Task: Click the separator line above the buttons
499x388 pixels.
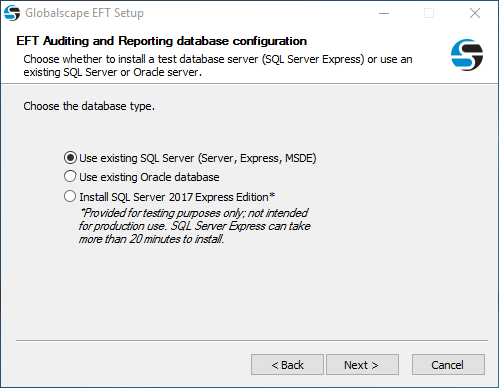Action: pos(252,340)
